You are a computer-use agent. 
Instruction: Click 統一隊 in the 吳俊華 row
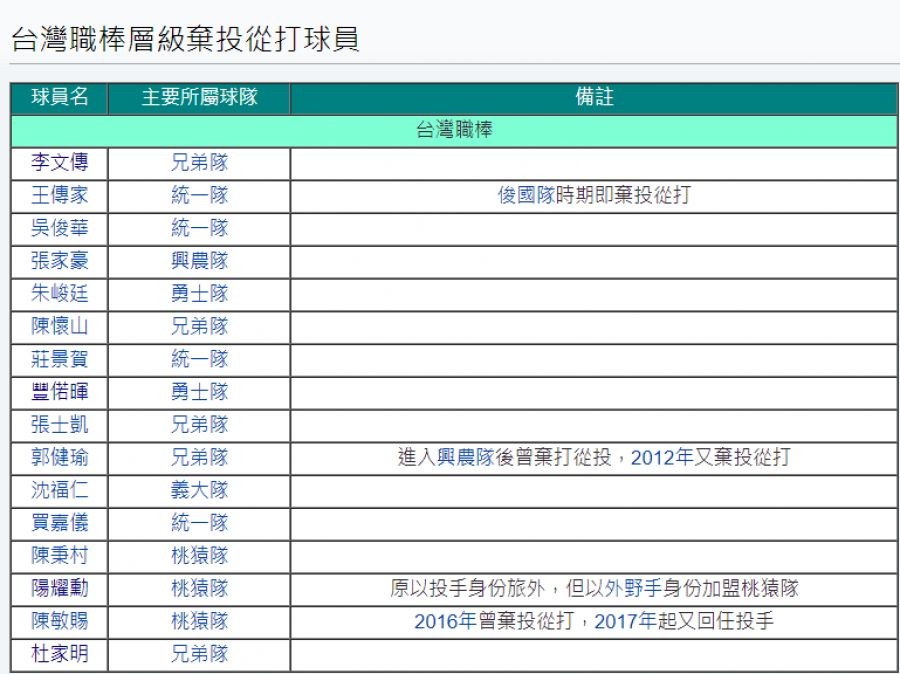(x=199, y=228)
